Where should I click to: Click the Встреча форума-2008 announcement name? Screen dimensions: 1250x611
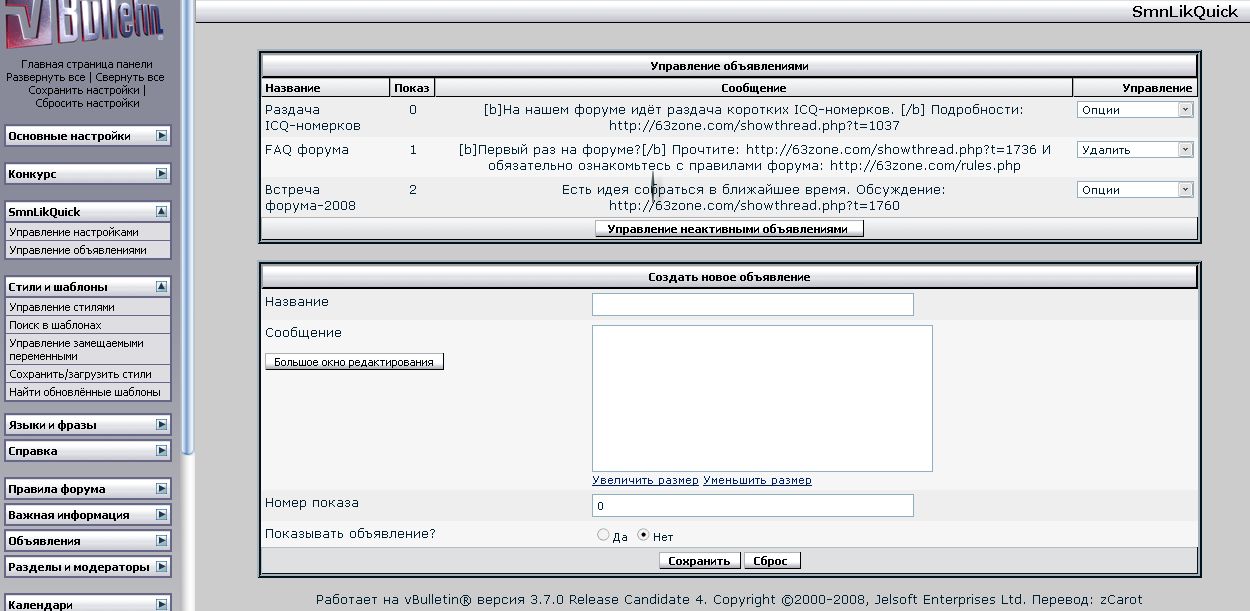tap(310, 197)
